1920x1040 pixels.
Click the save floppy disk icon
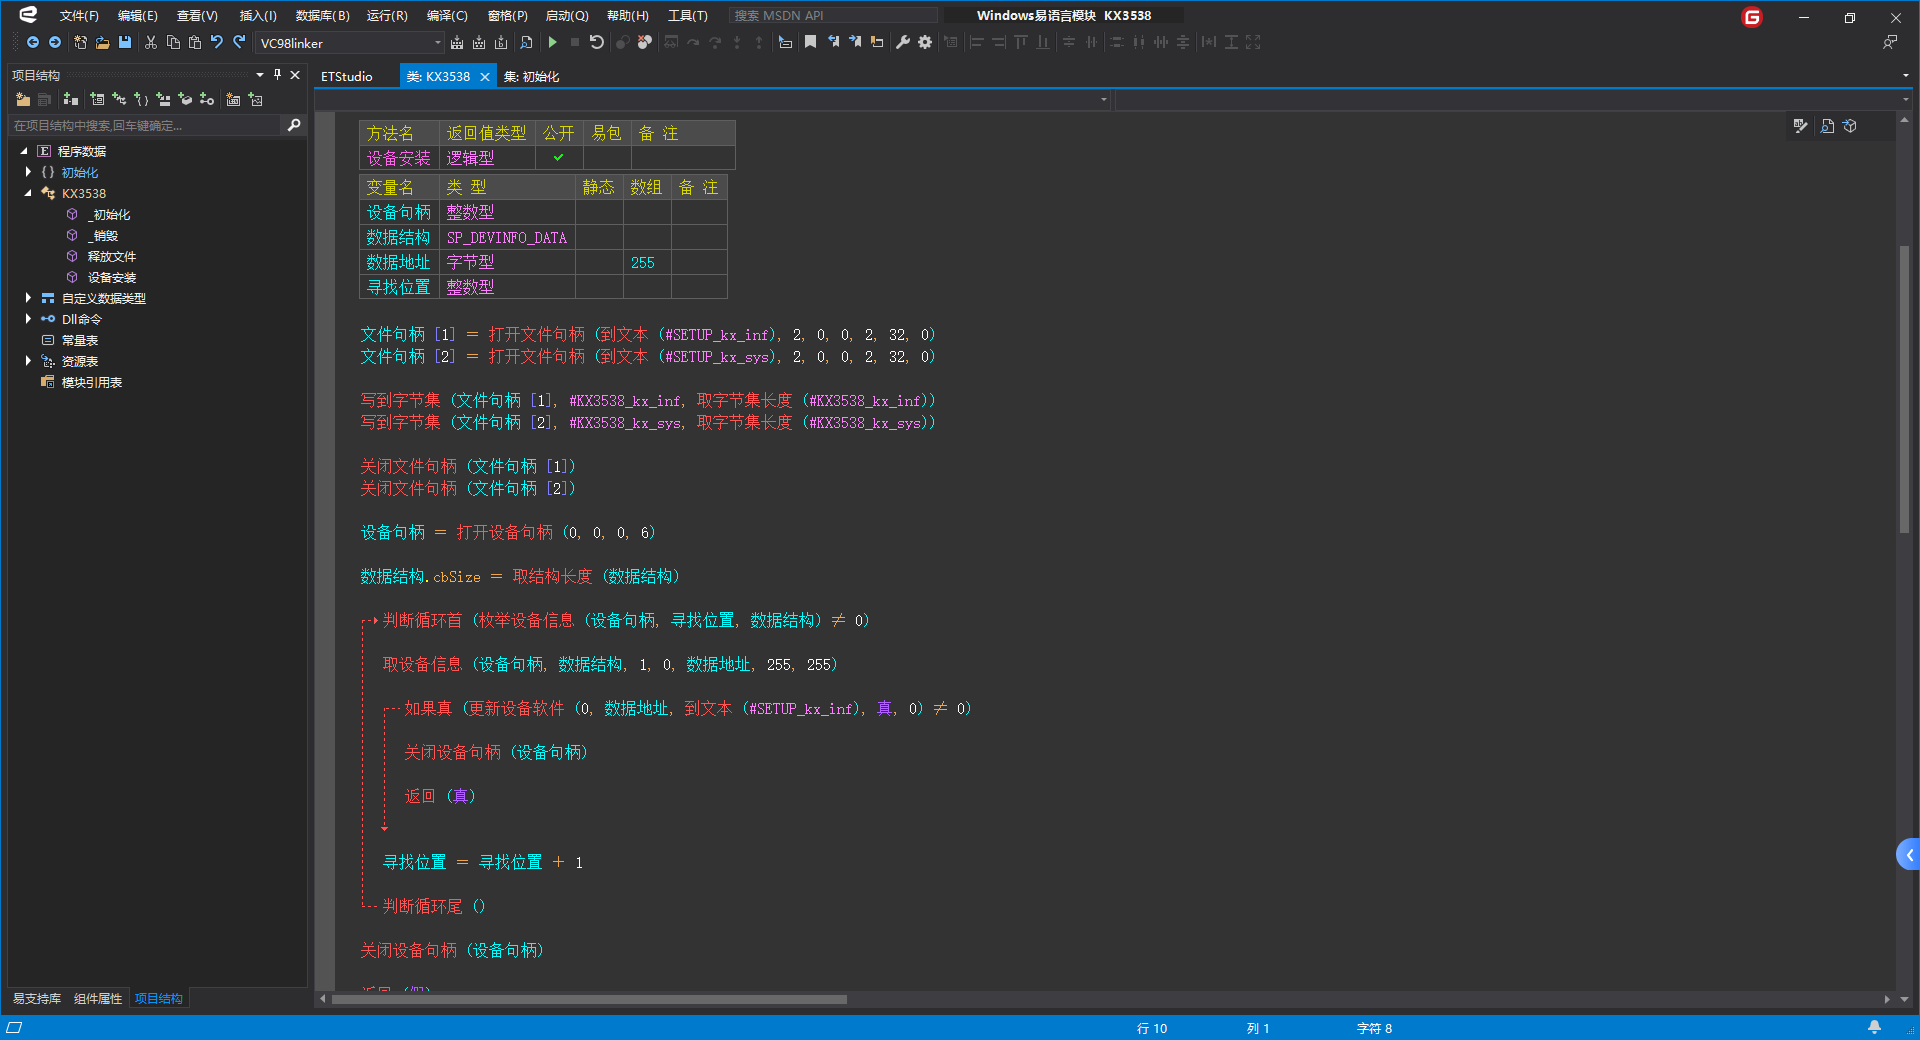[125, 42]
